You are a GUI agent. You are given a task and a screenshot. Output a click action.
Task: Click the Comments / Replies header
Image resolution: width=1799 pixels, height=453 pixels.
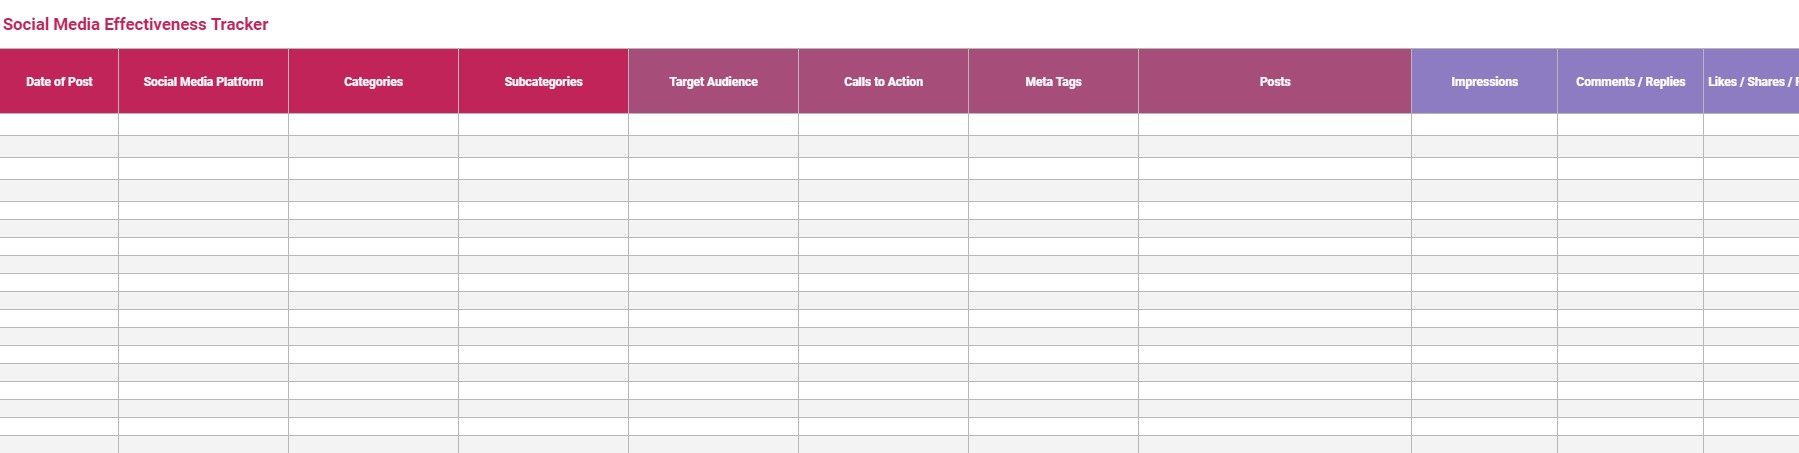point(1630,81)
